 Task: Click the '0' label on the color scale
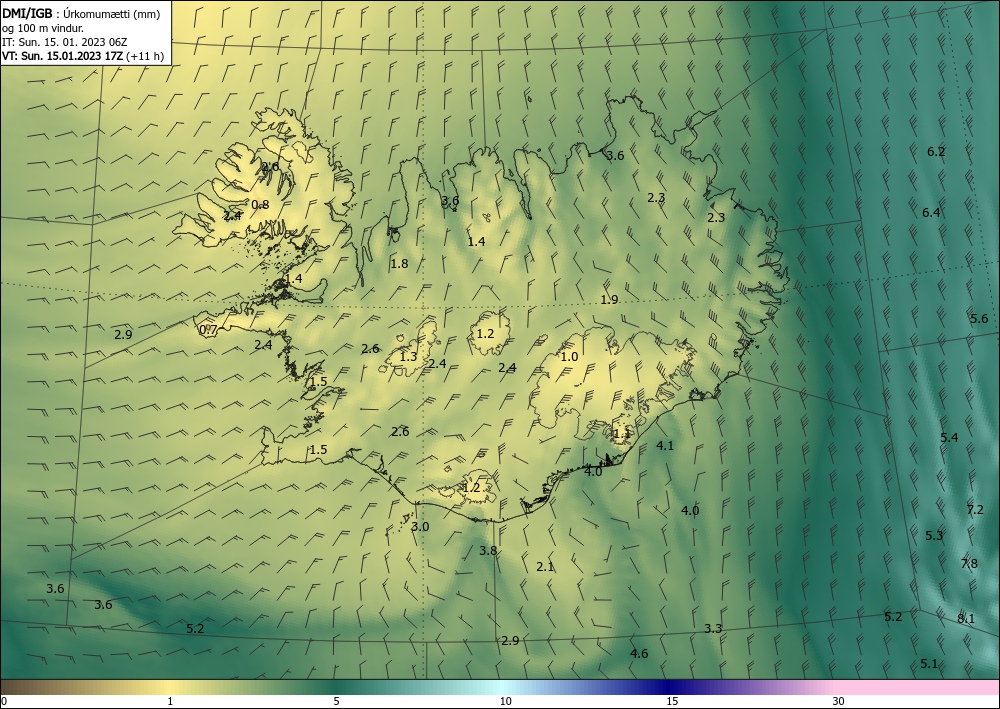point(4,701)
